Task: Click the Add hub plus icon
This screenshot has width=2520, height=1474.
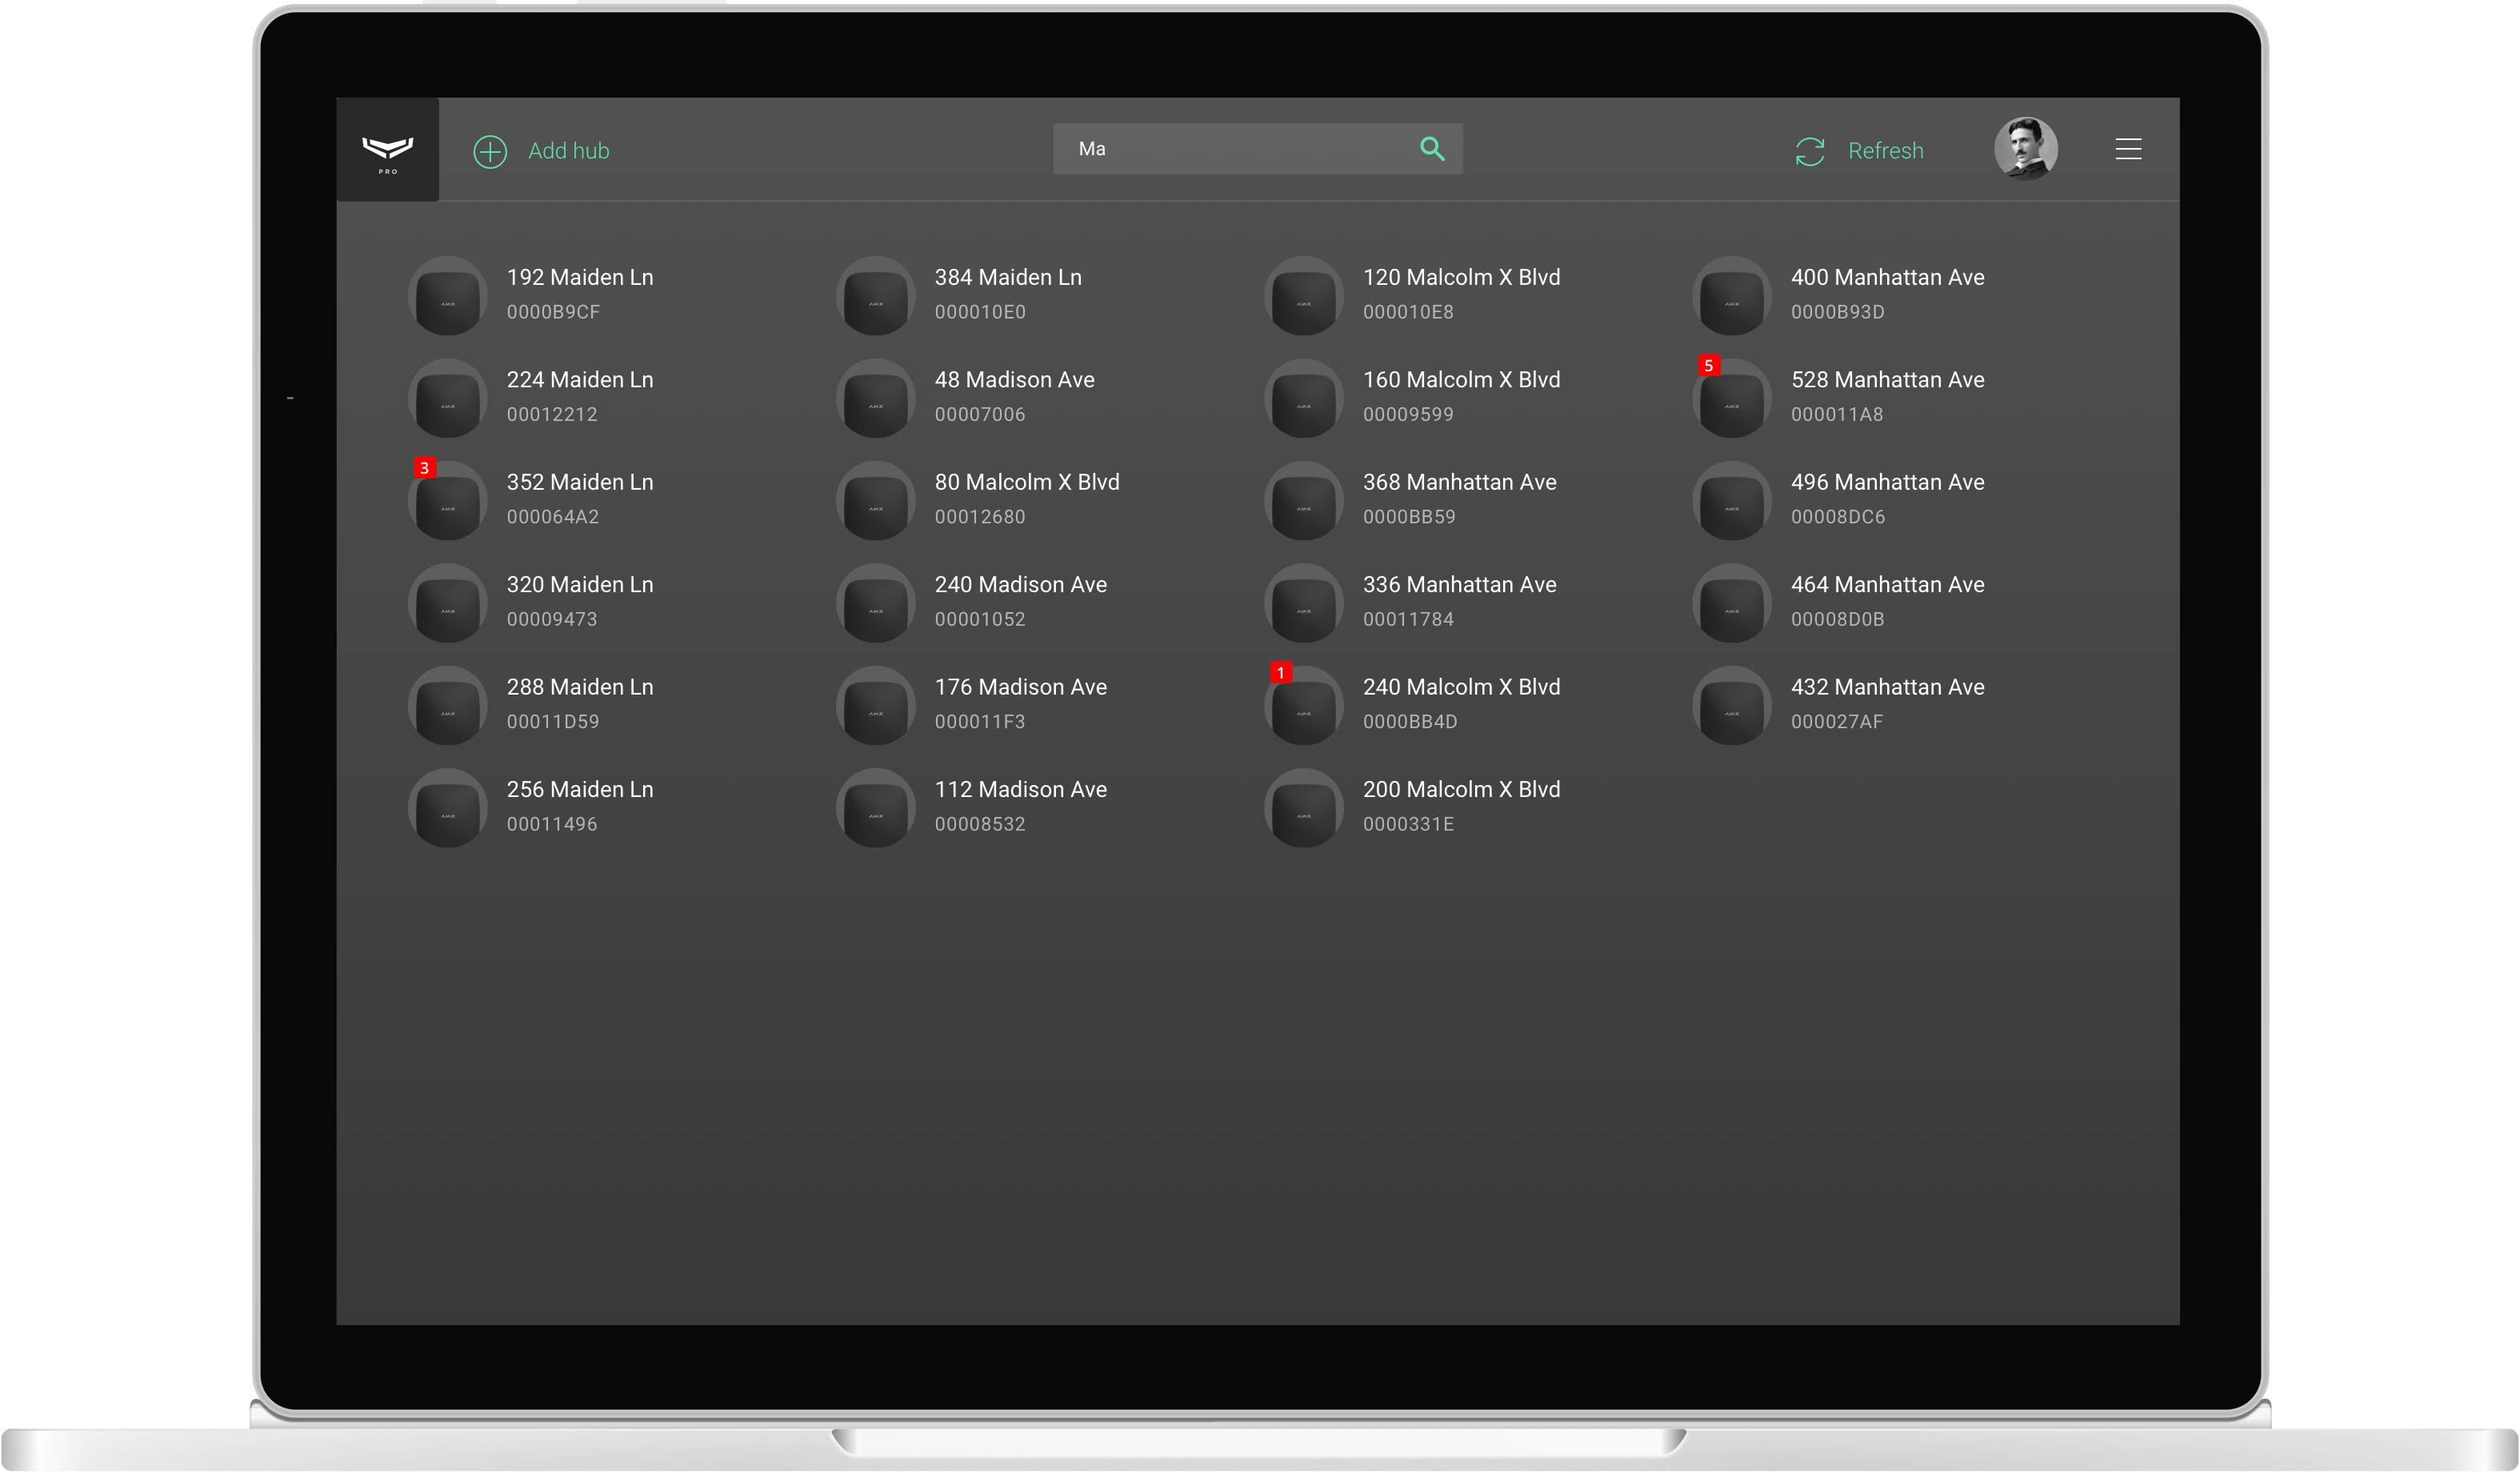Action: (490, 151)
